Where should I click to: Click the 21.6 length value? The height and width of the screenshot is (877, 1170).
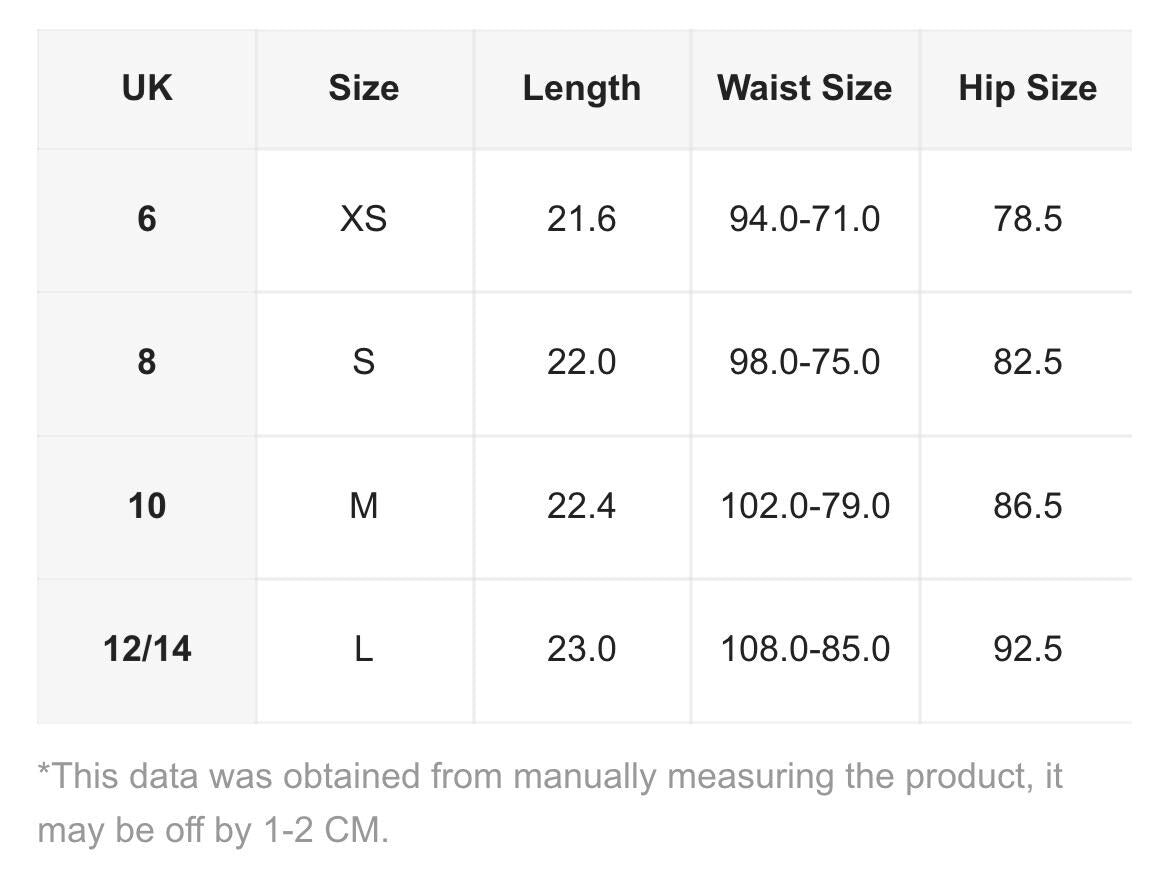coord(581,218)
